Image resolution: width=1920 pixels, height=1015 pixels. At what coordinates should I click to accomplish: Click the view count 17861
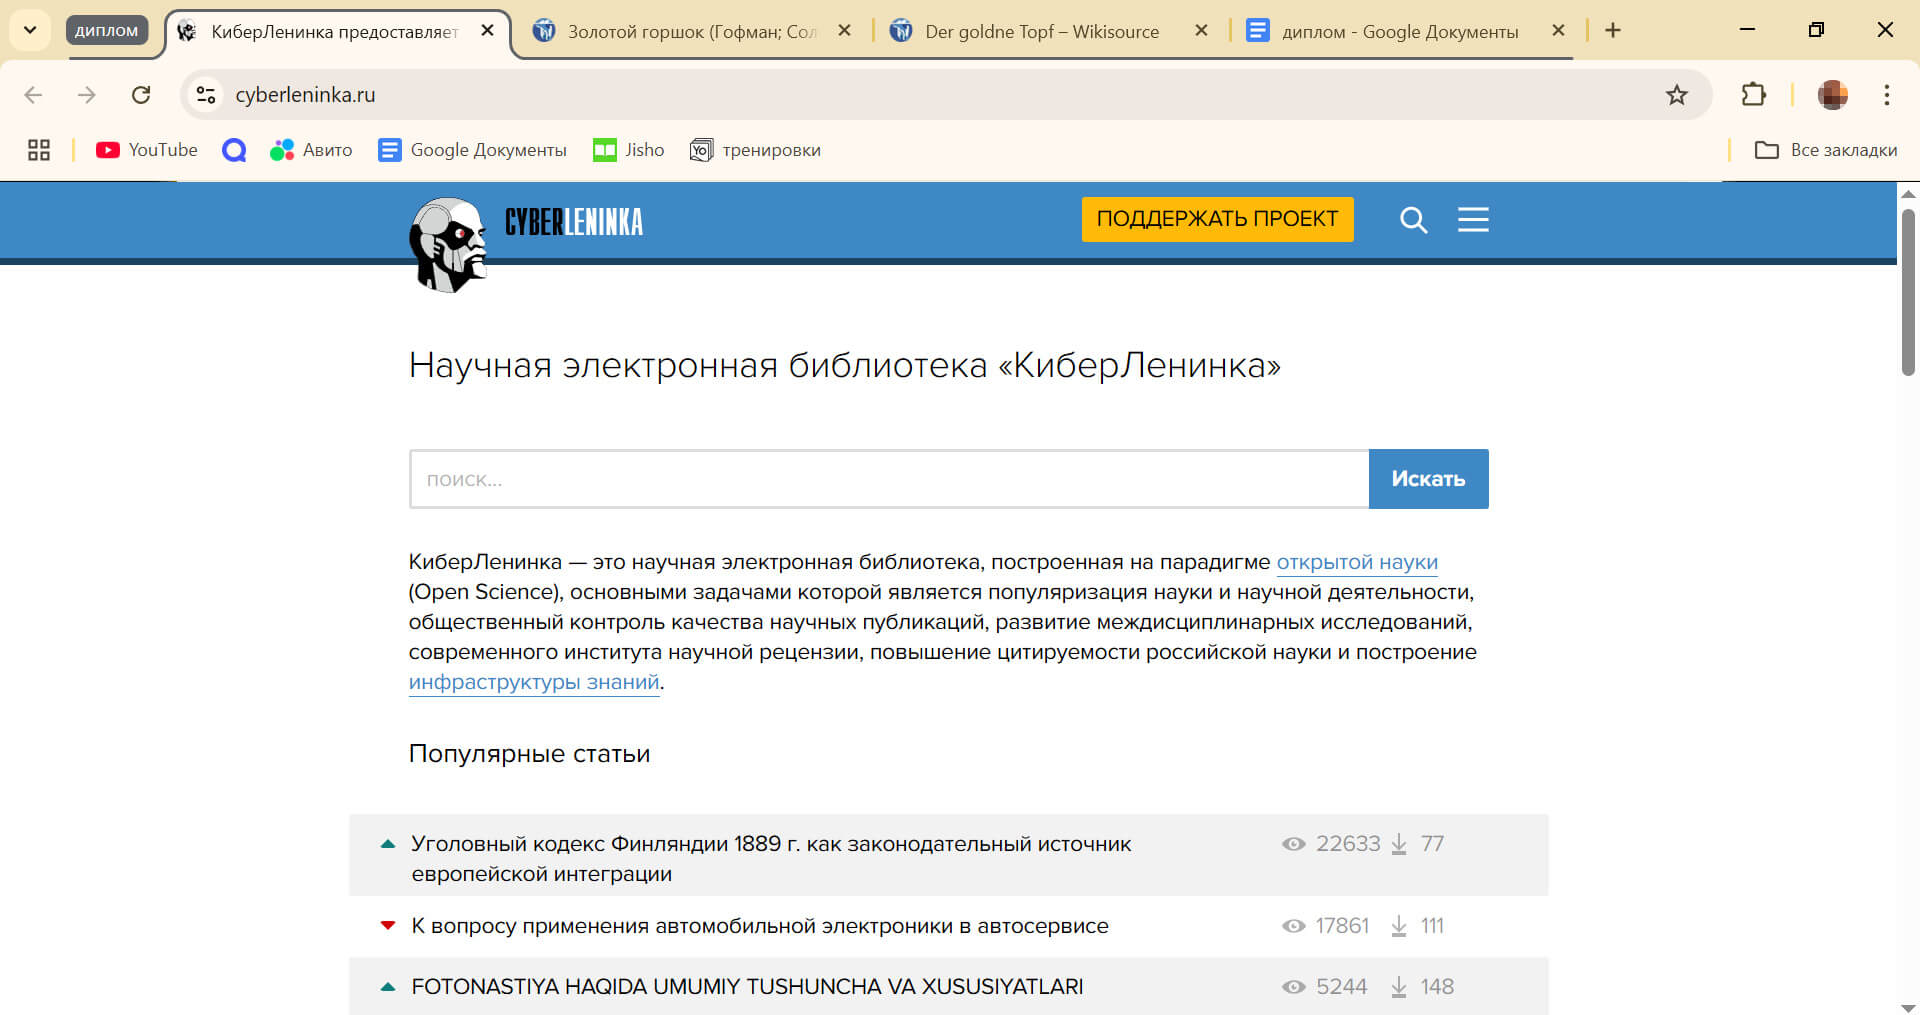pyautogui.click(x=1342, y=926)
